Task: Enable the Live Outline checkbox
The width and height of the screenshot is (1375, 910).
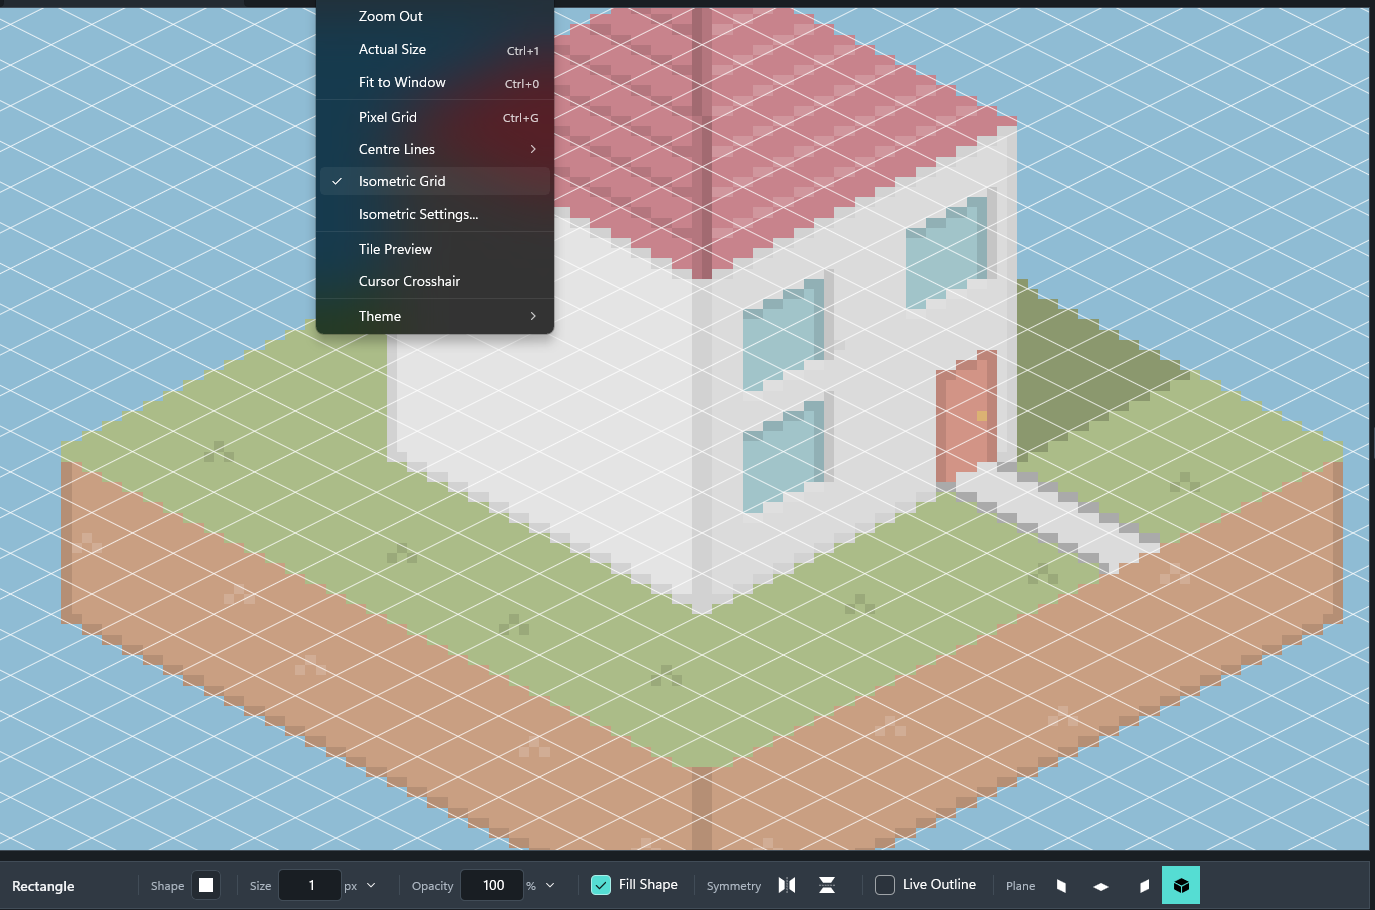Action: tap(885, 885)
